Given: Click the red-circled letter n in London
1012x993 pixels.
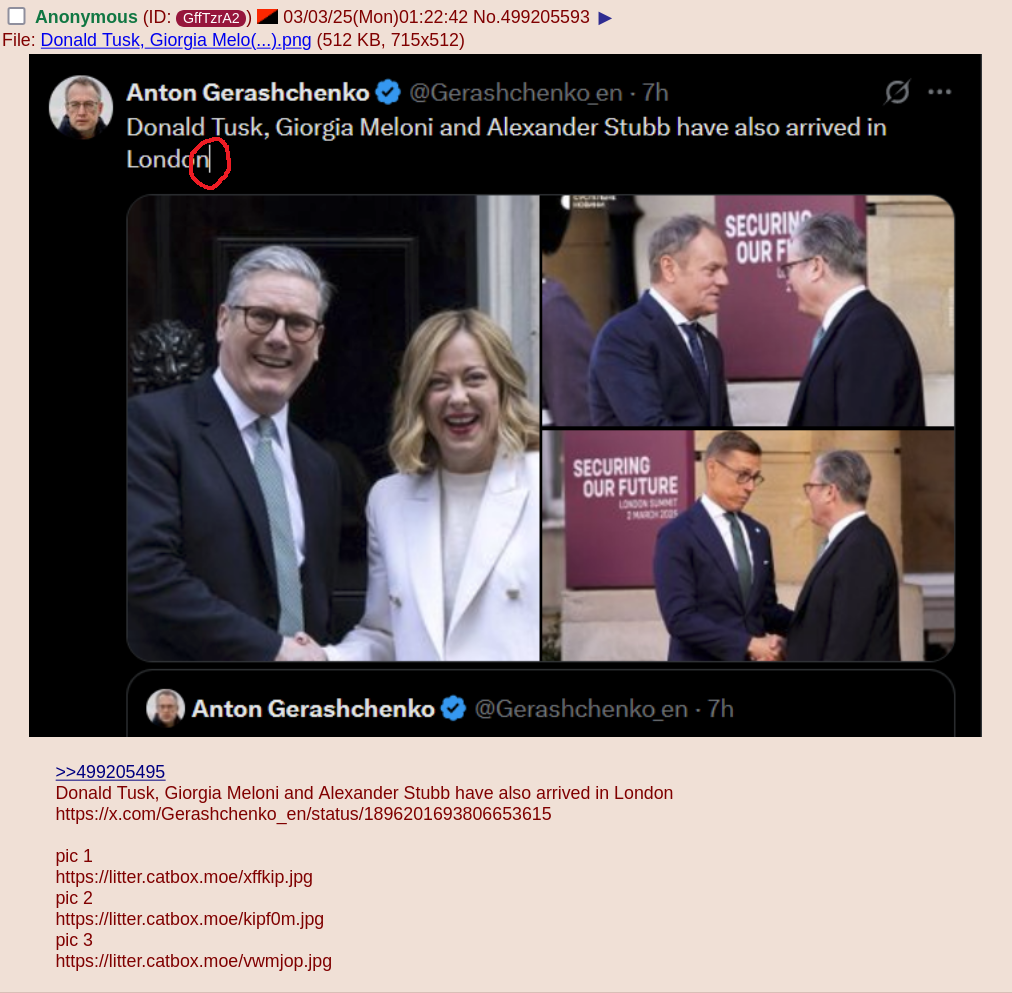Looking at the screenshot, I should coord(202,159).
